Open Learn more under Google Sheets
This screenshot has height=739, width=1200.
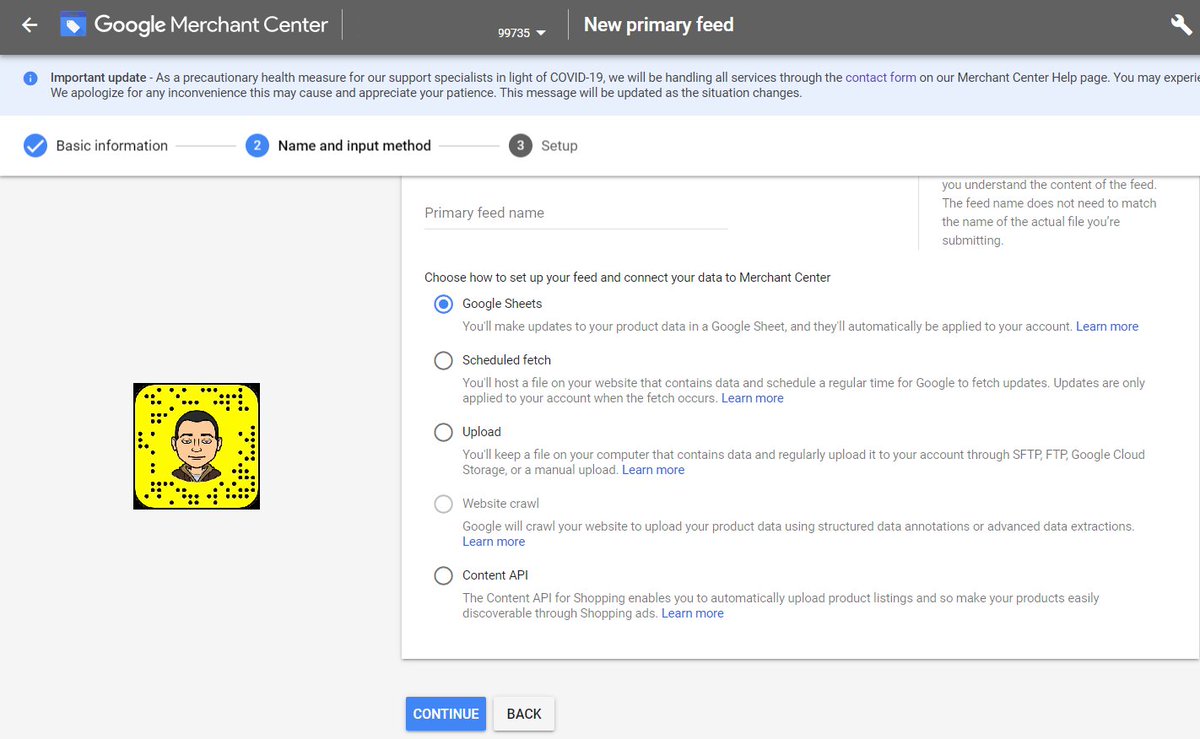coord(1107,327)
